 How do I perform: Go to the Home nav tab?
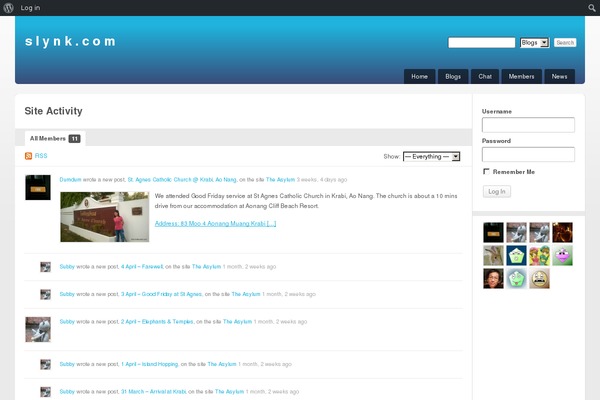419,77
